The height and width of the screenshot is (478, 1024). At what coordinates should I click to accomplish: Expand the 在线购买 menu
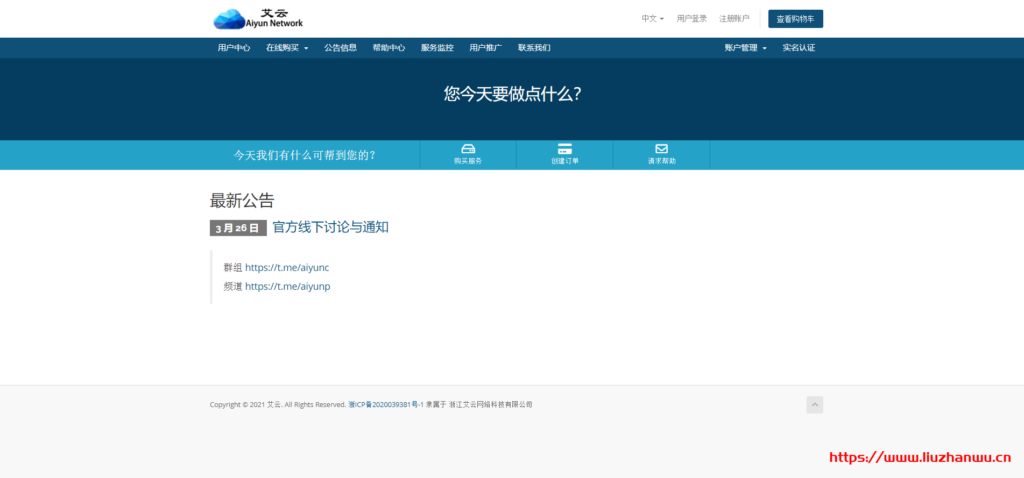point(287,48)
